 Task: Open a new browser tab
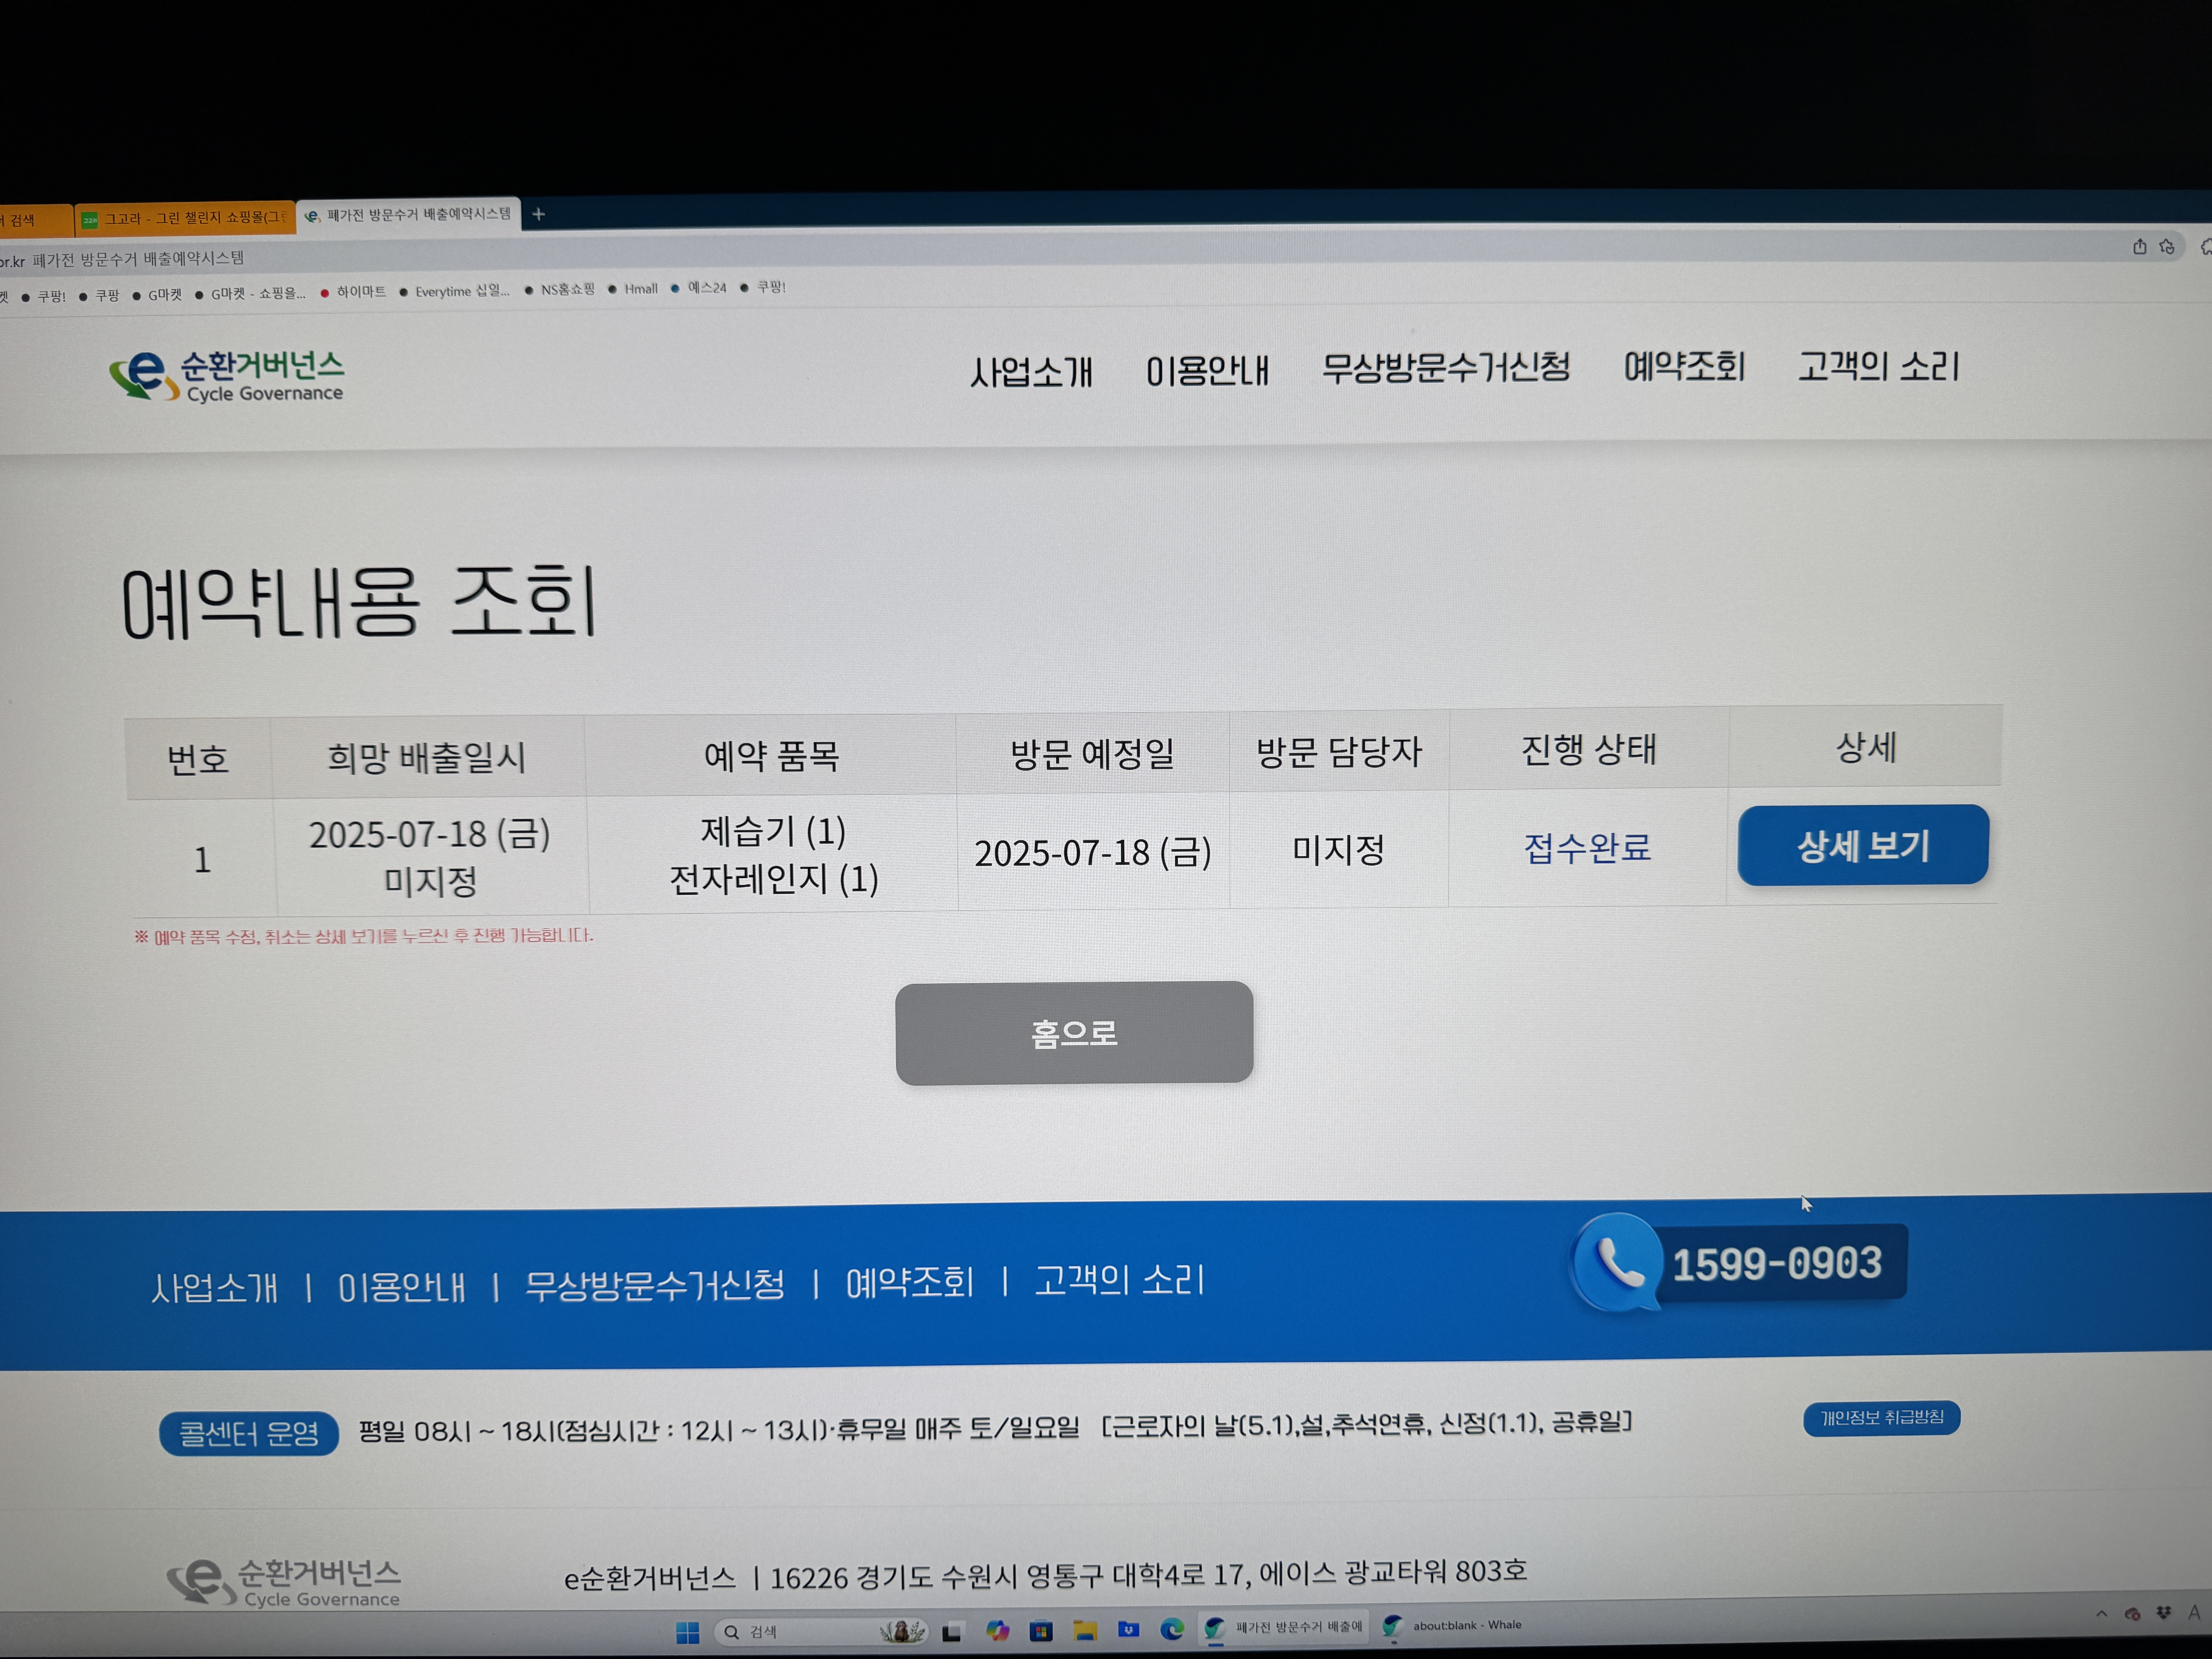[538, 214]
